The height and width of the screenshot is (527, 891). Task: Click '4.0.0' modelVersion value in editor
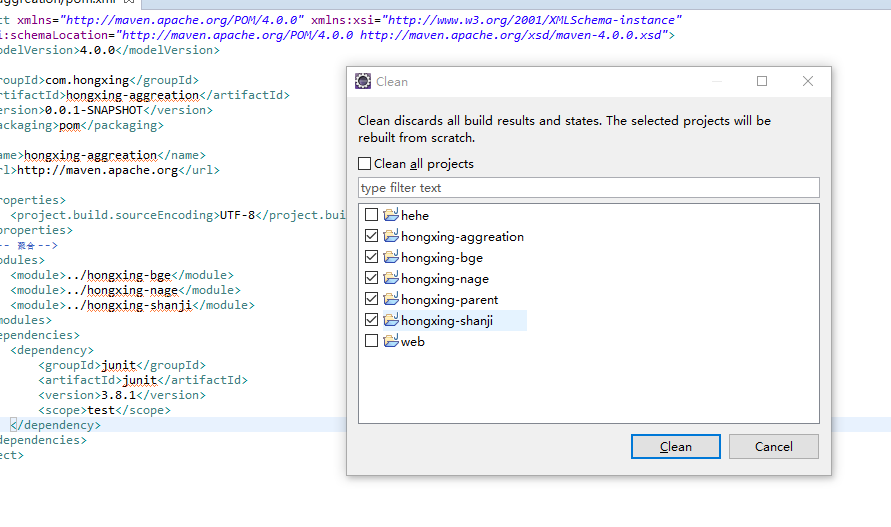97,50
